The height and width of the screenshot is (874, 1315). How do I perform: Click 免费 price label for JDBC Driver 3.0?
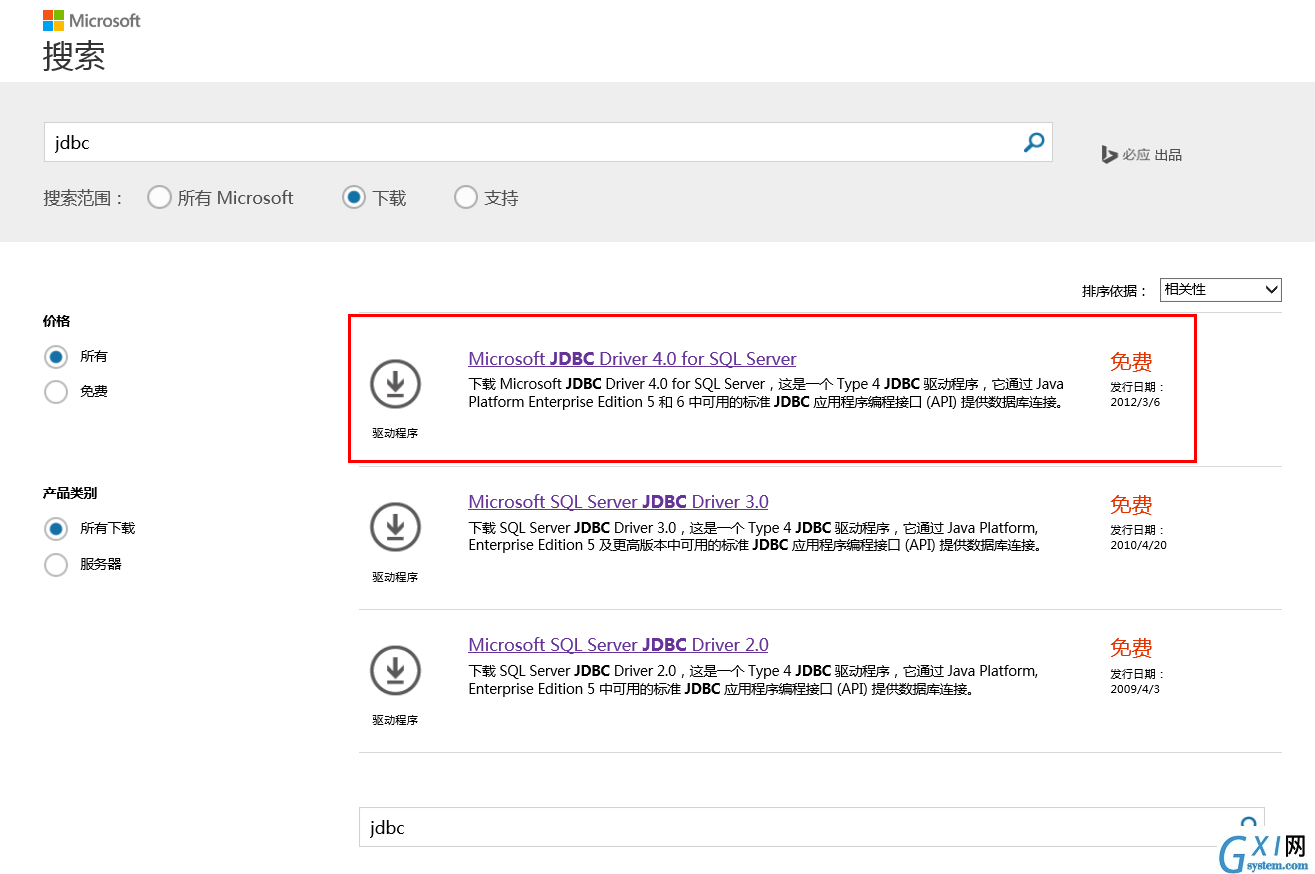coord(1131,505)
